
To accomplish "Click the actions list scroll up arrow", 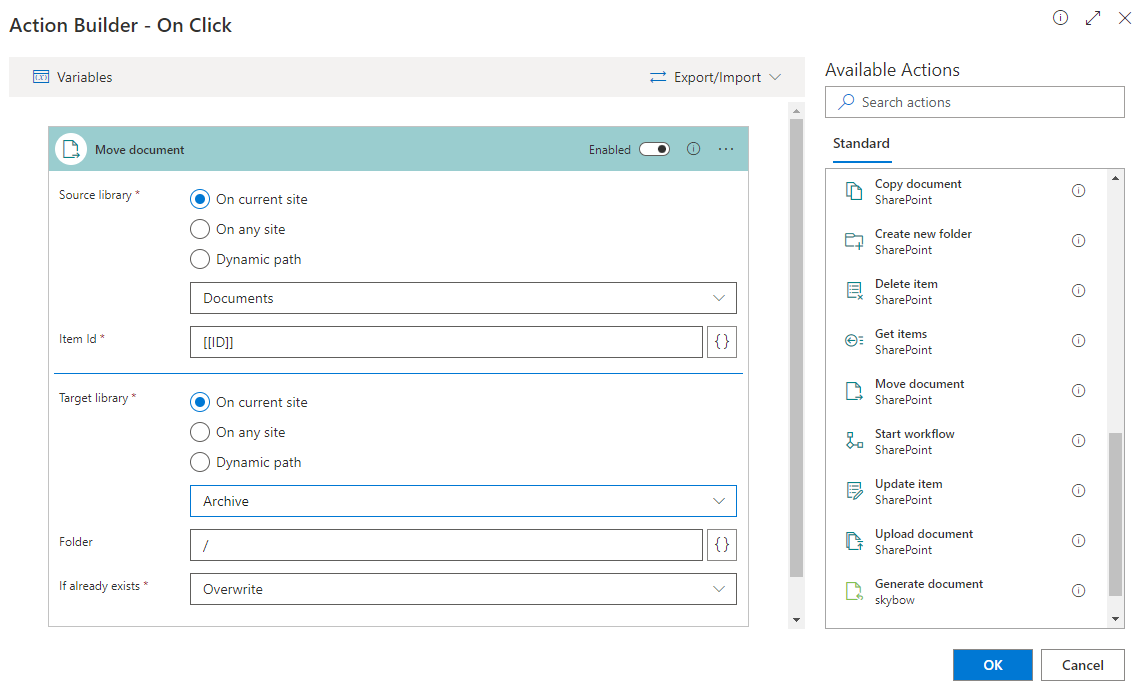I will (x=1115, y=177).
